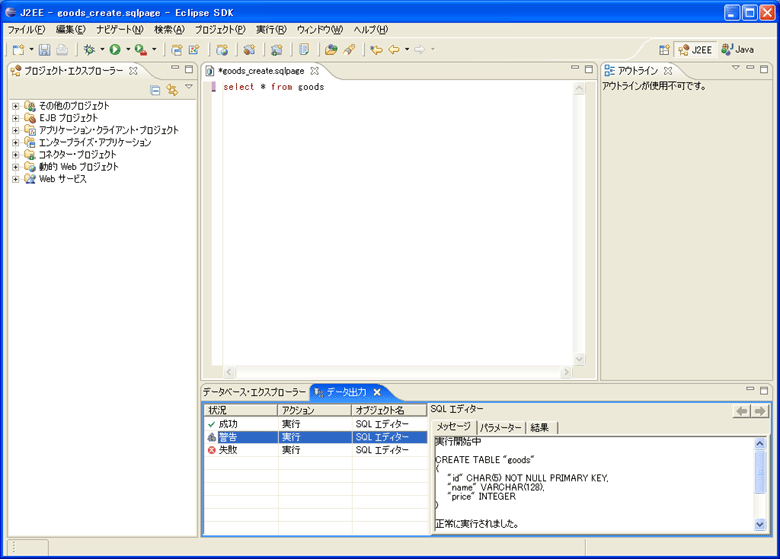Image resolution: width=780 pixels, height=559 pixels.
Task: Switch to the Java perspective
Action: pos(738,49)
